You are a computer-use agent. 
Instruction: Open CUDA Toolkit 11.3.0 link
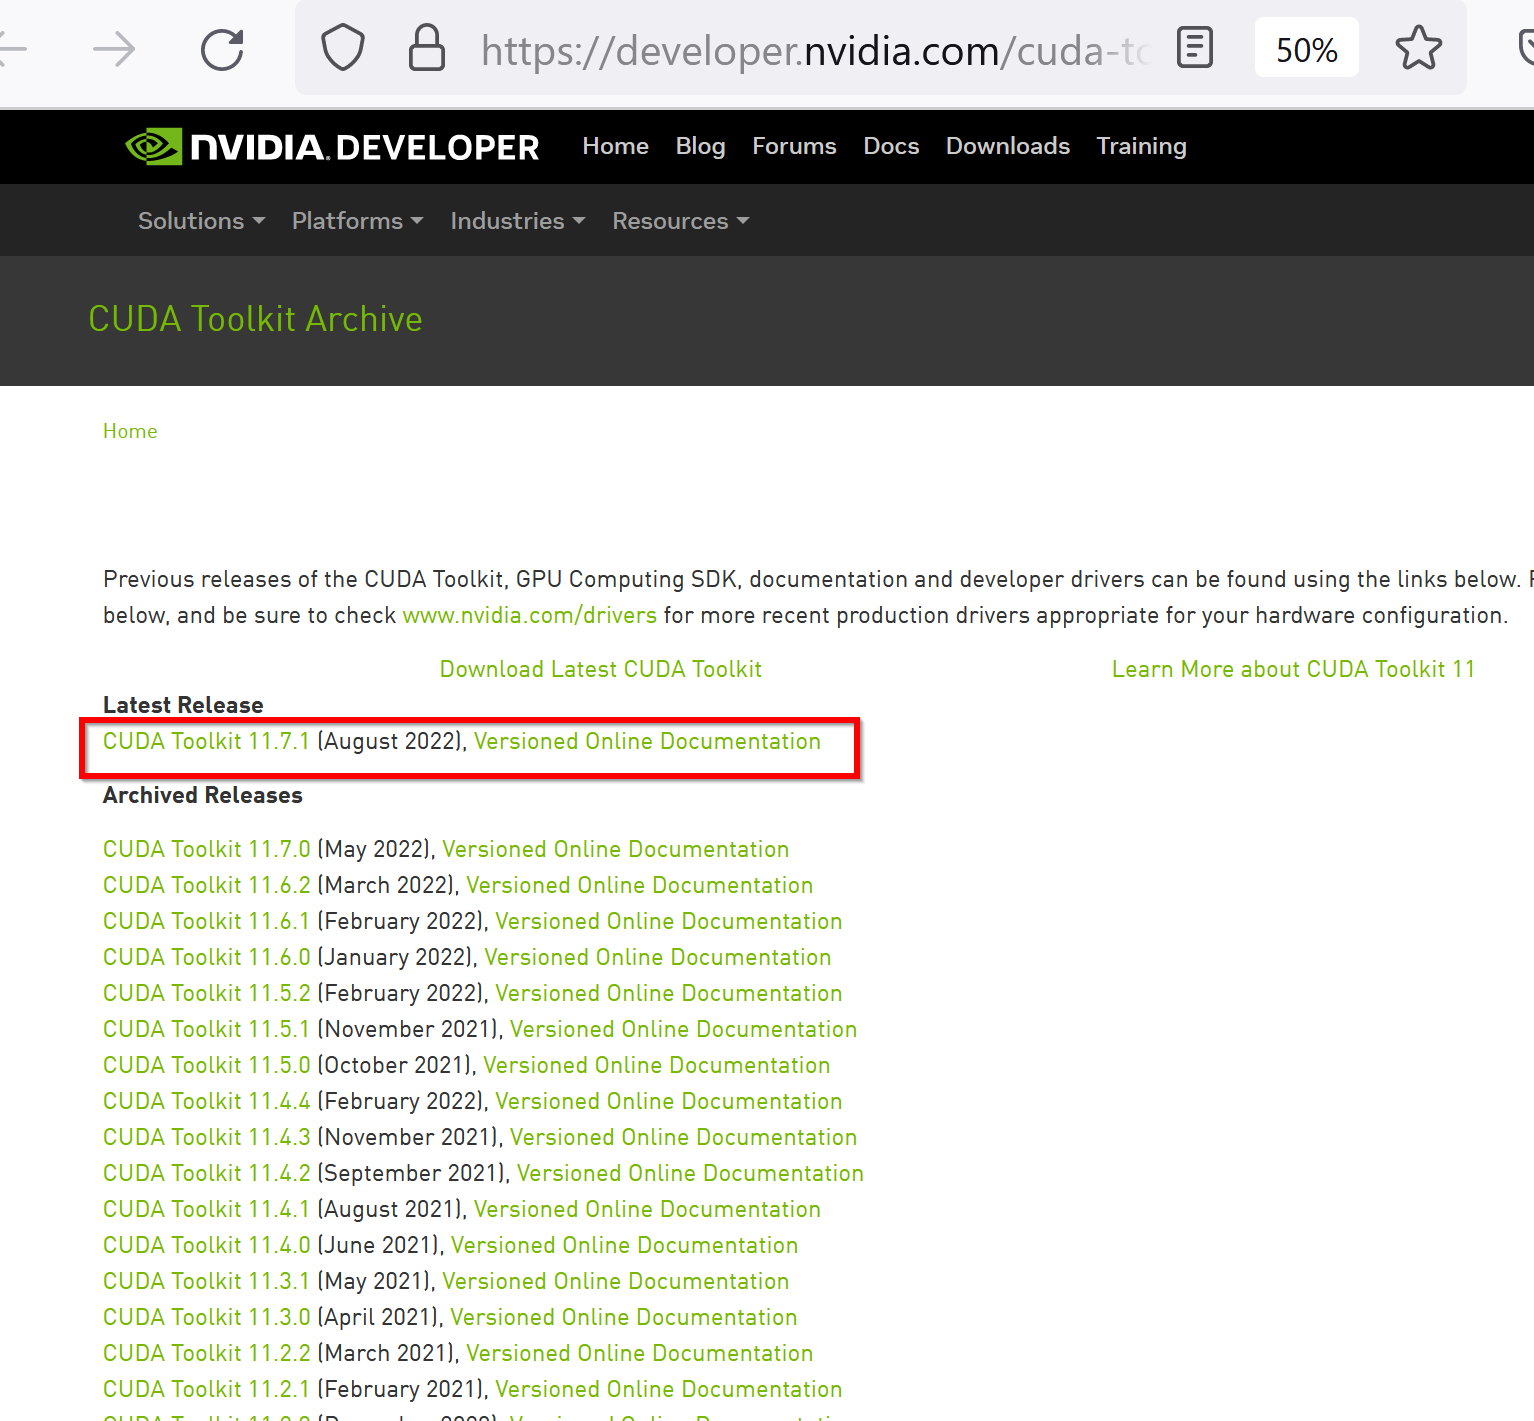coord(207,1317)
